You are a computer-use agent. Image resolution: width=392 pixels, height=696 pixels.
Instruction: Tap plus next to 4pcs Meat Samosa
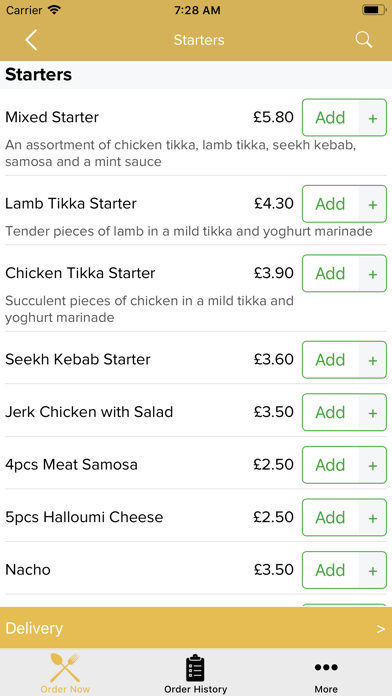click(373, 465)
